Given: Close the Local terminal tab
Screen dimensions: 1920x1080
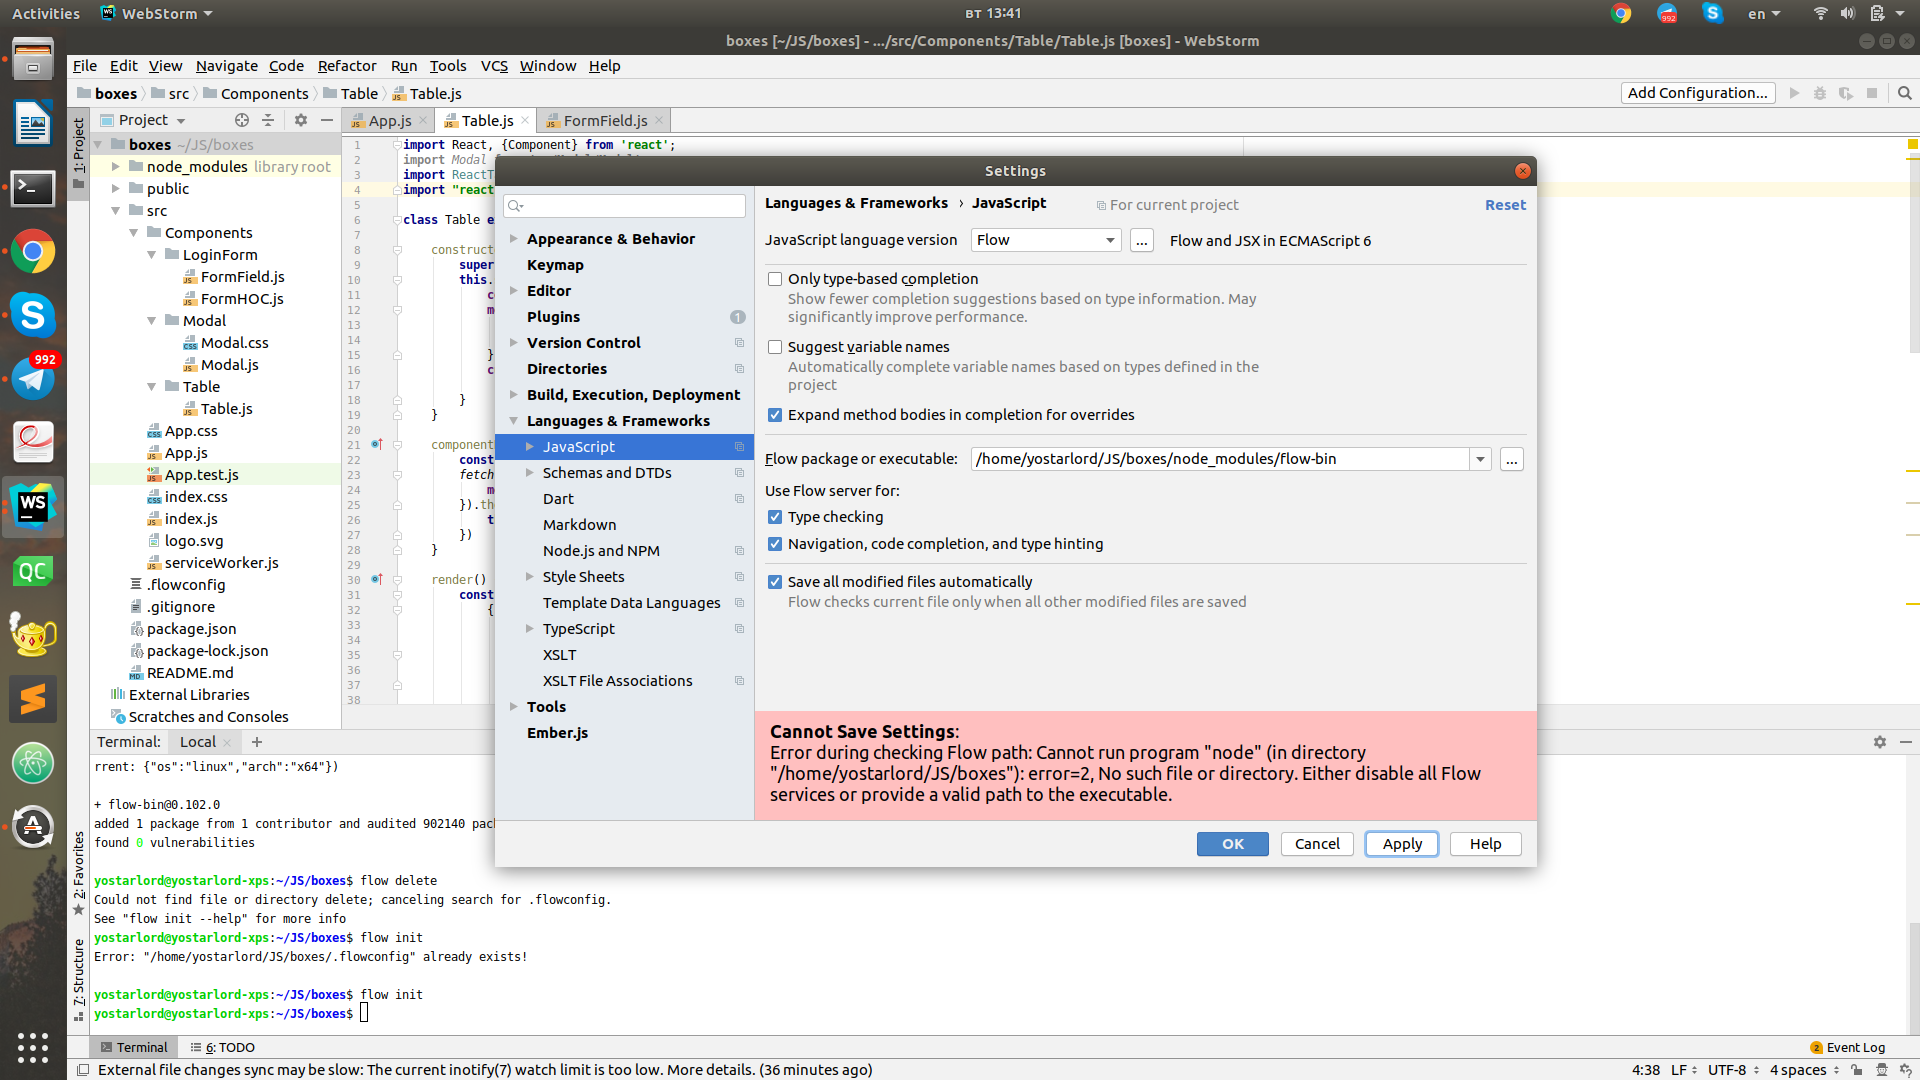Looking at the screenshot, I should (x=227, y=742).
